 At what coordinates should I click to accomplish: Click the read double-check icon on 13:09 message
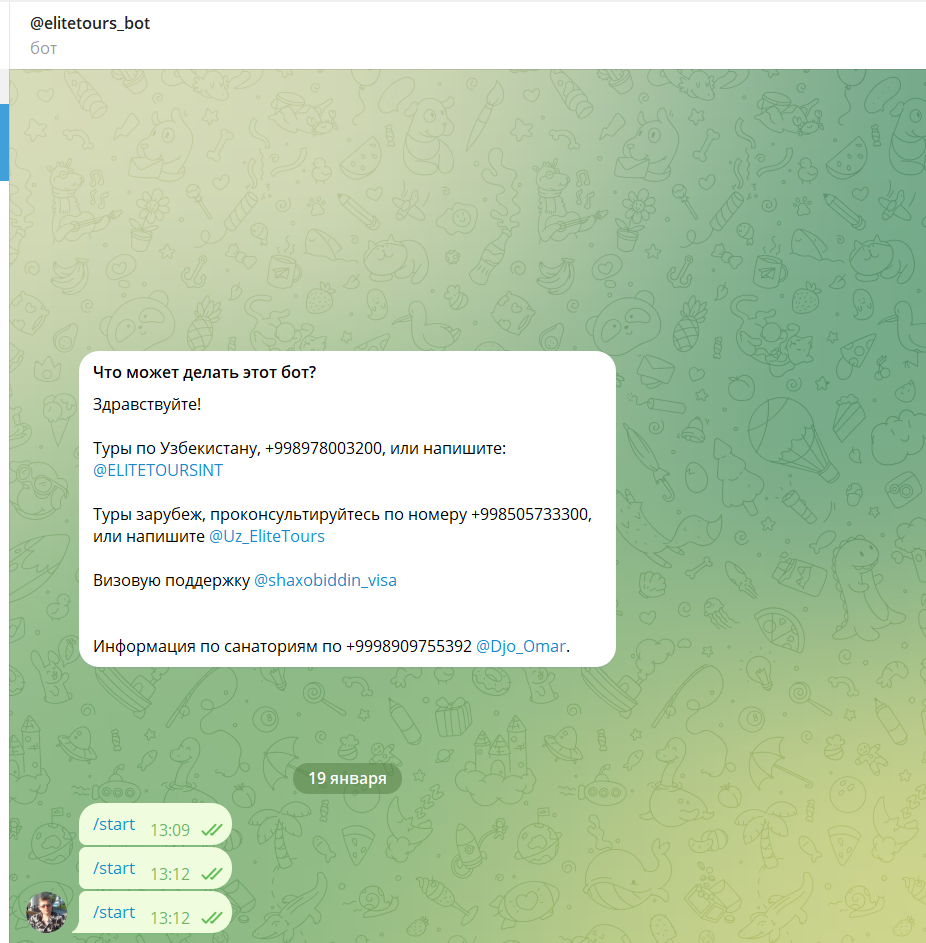pyautogui.click(x=211, y=830)
